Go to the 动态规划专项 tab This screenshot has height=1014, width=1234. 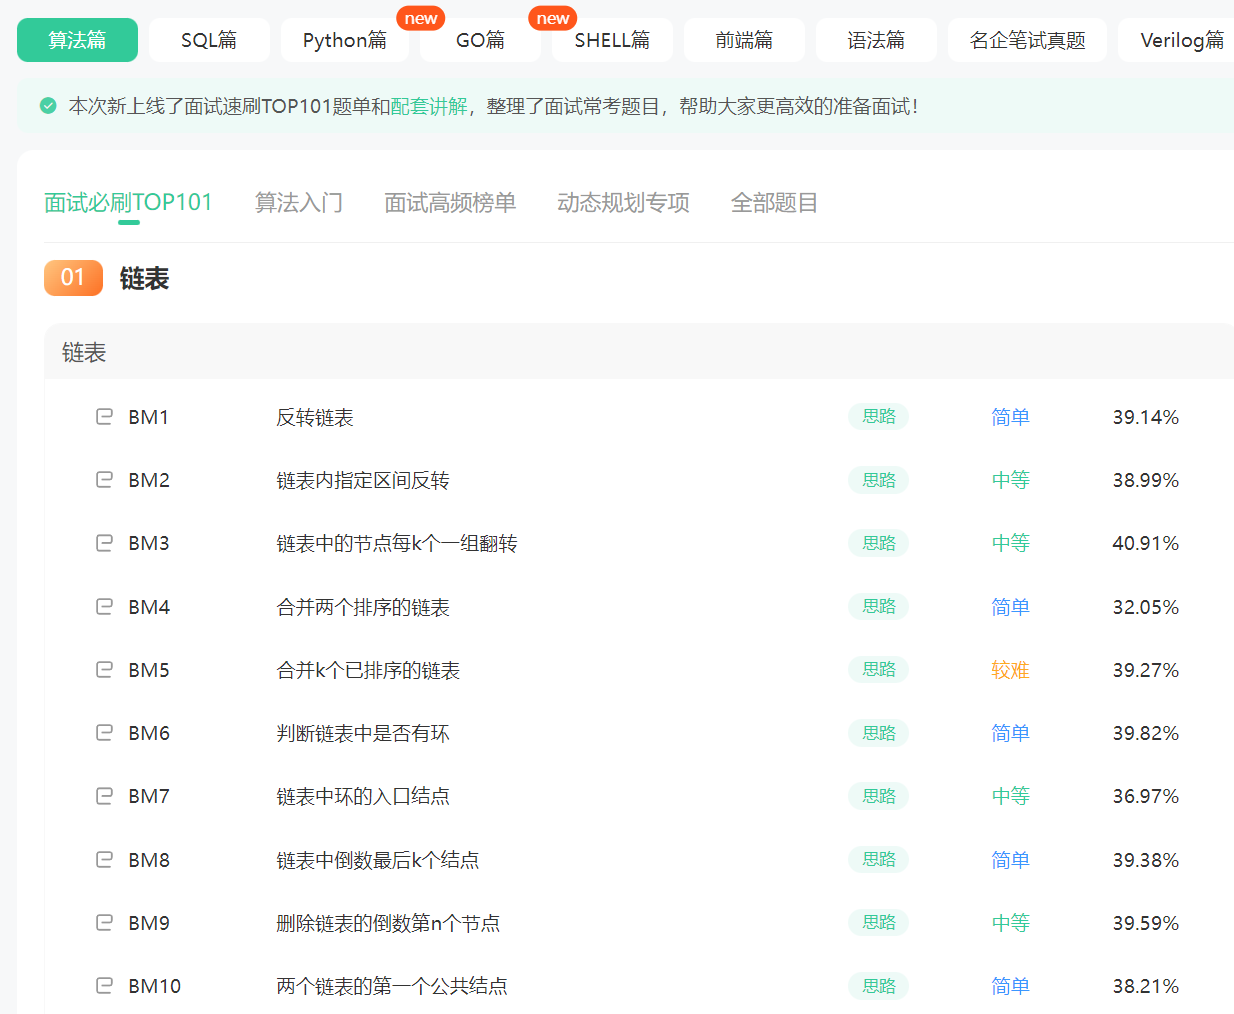[x=623, y=203]
